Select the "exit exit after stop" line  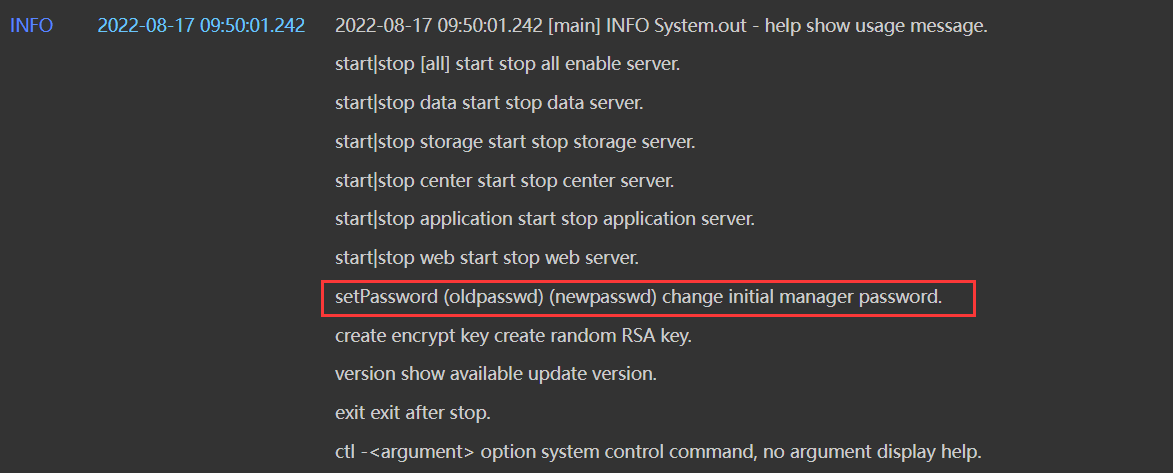[x=413, y=412]
